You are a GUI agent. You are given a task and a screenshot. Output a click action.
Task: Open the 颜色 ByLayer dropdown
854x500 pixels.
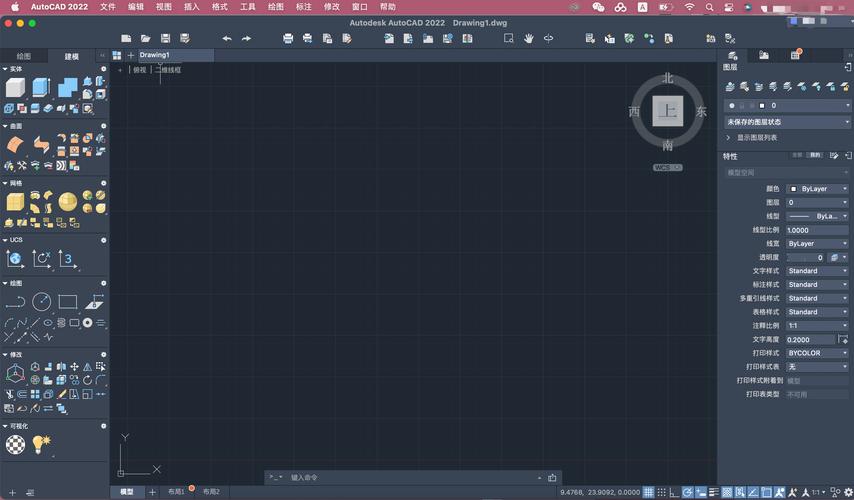point(818,188)
